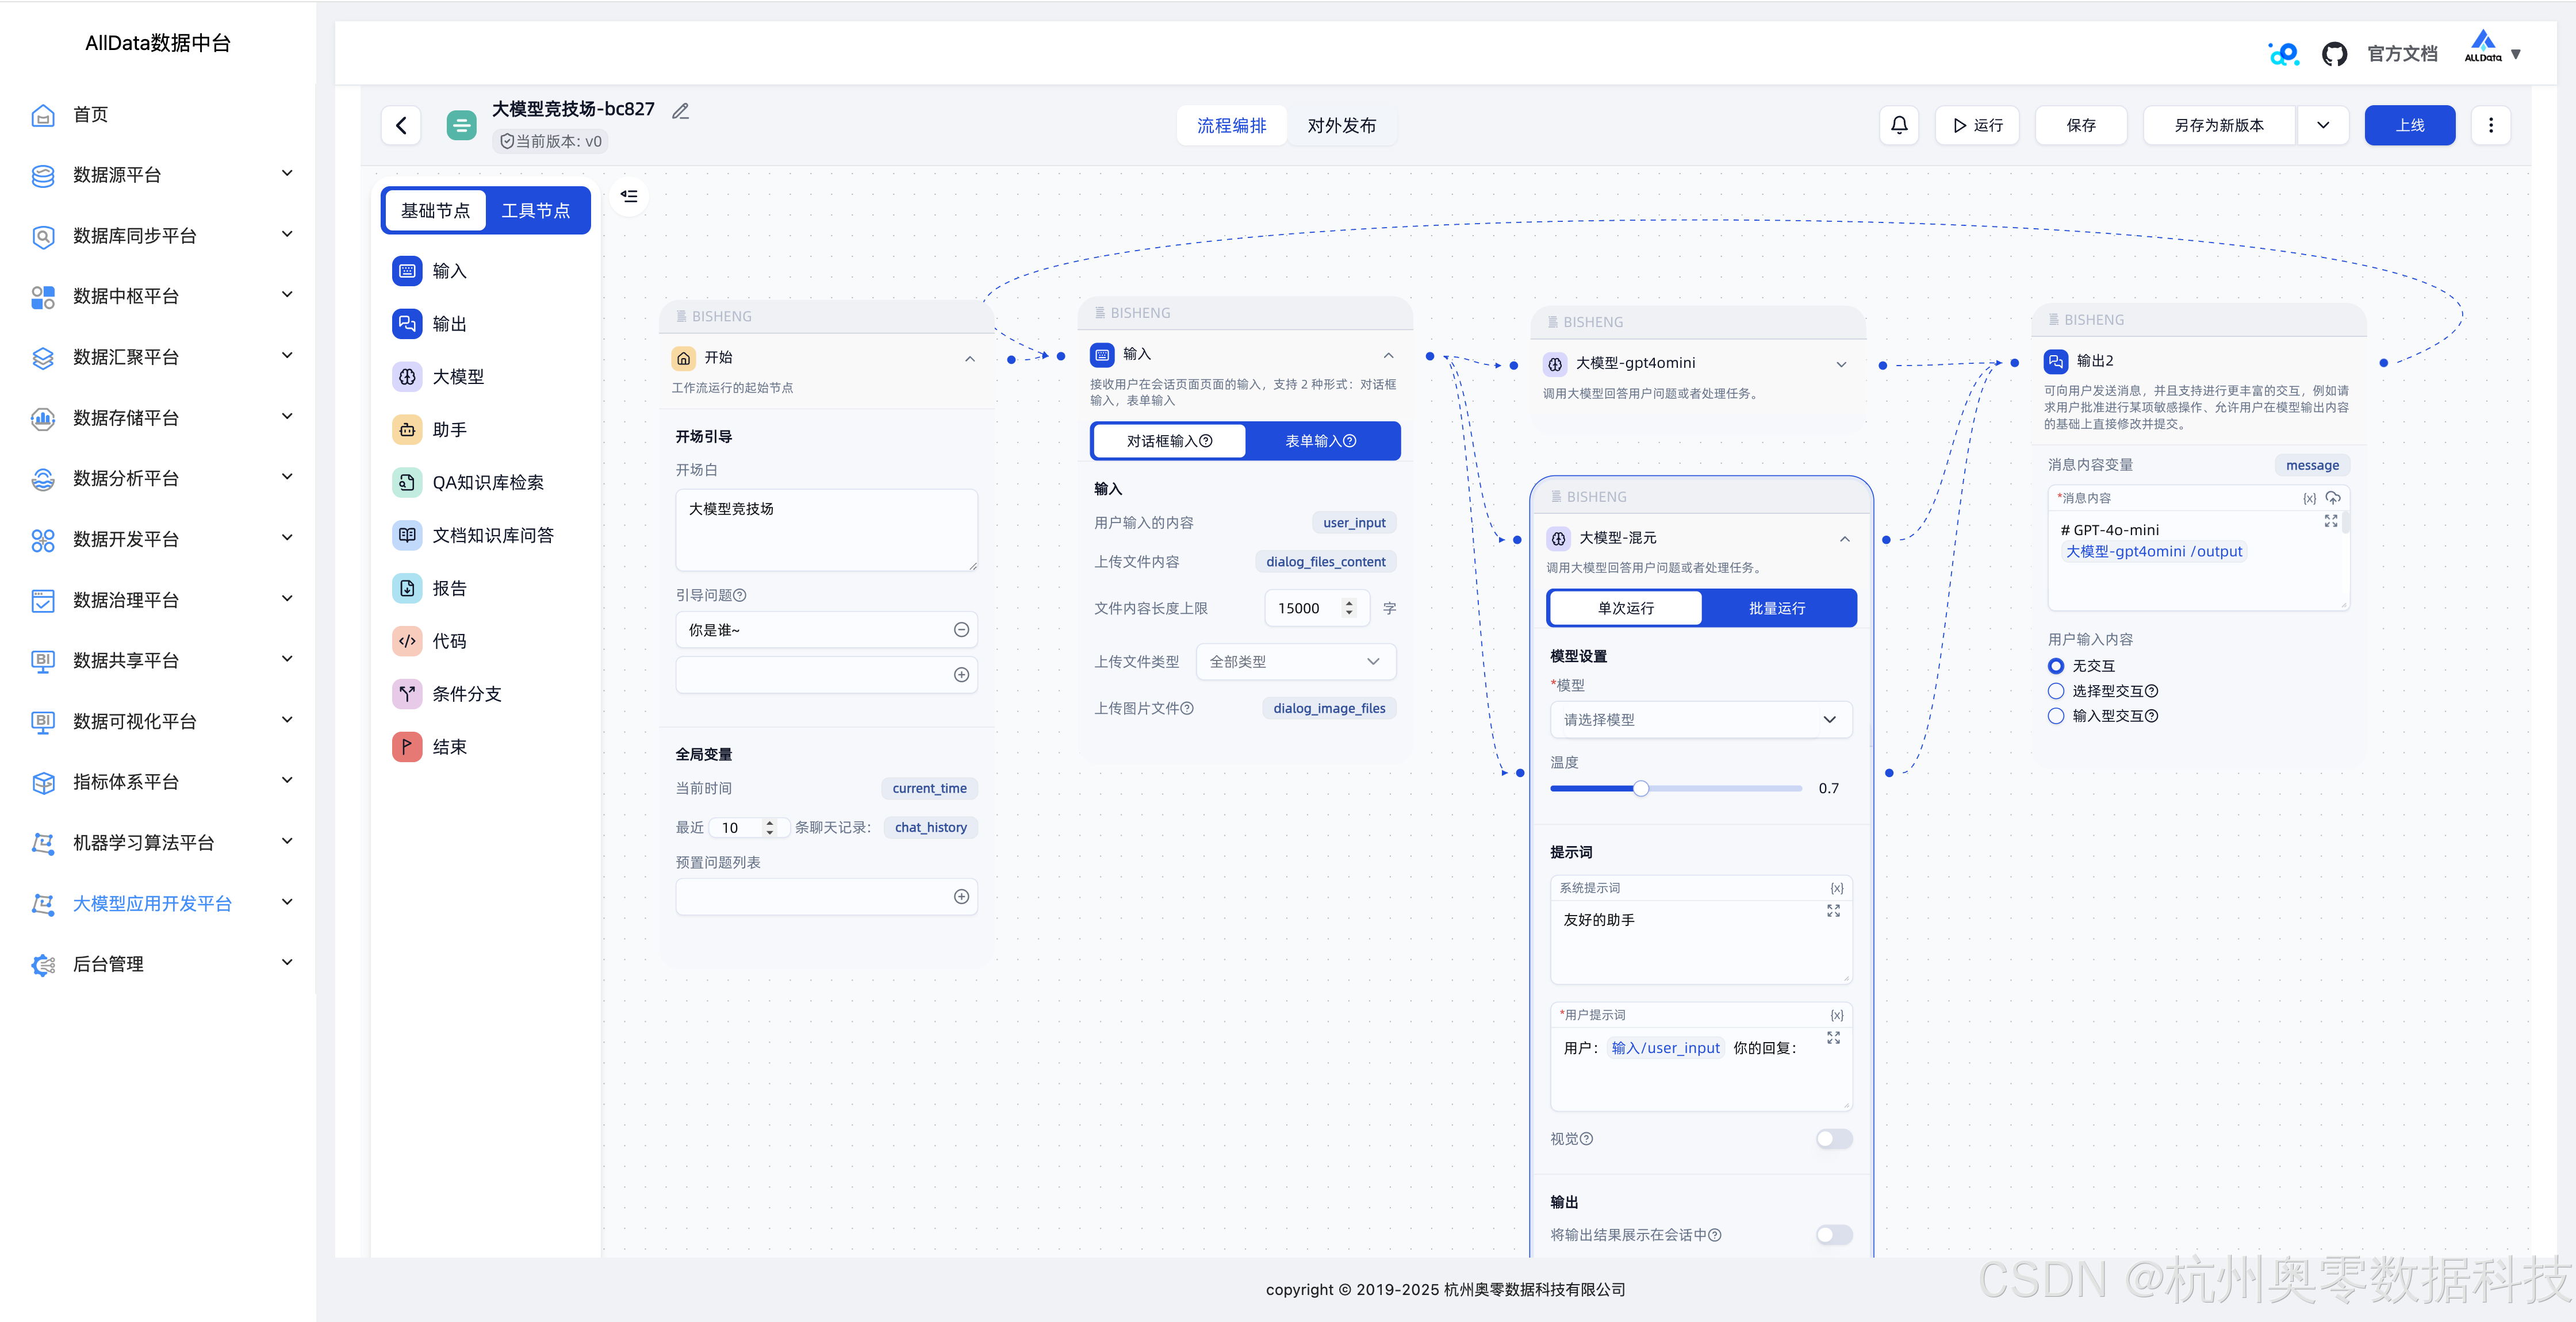Click the notification bell icon
The image size is (2576, 1322).
point(1898,125)
